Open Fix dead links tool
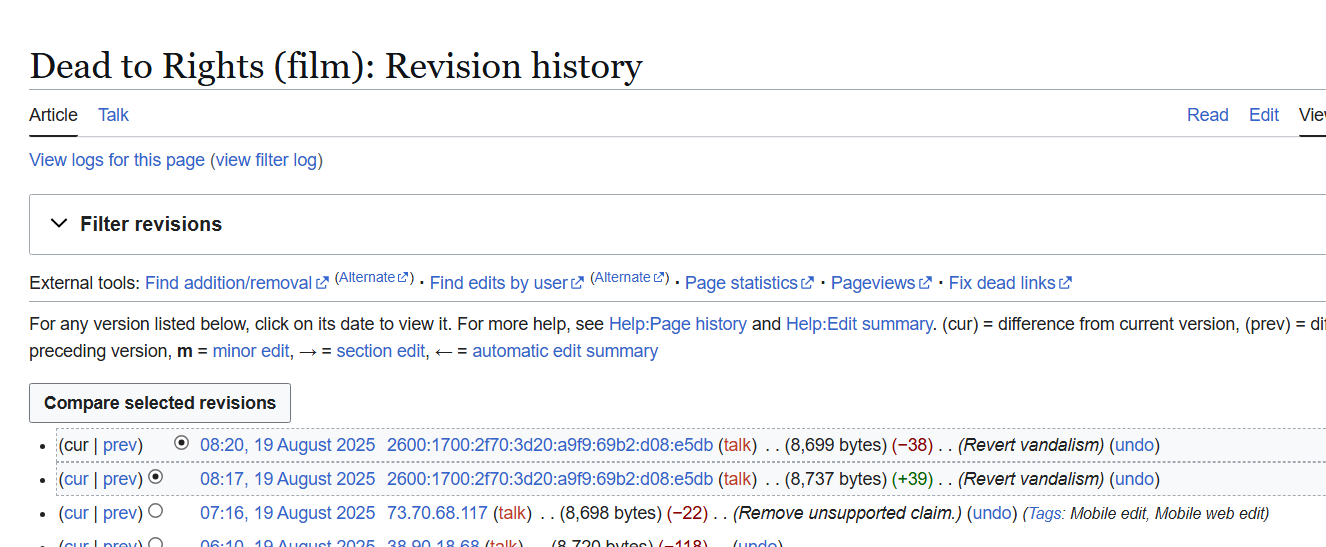Screen dimensions: 1326x547 (x=1010, y=283)
